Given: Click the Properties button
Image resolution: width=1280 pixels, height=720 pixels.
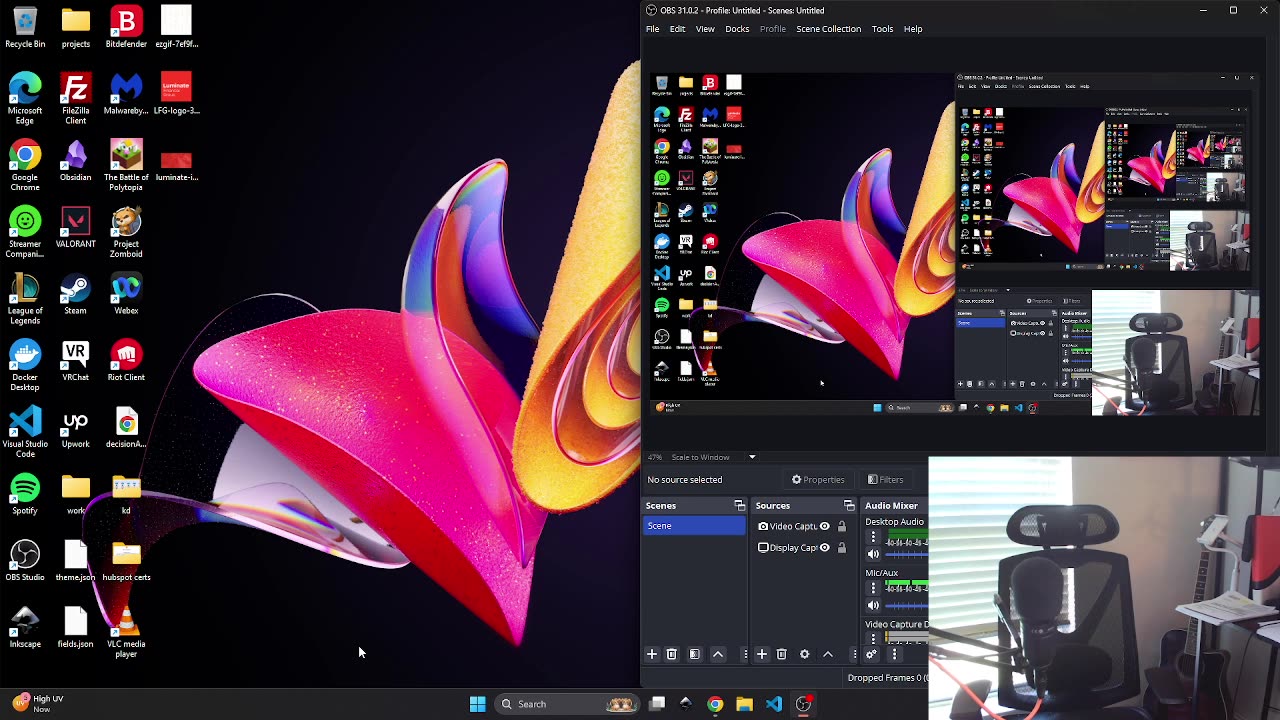Looking at the screenshot, I should pyautogui.click(x=818, y=480).
